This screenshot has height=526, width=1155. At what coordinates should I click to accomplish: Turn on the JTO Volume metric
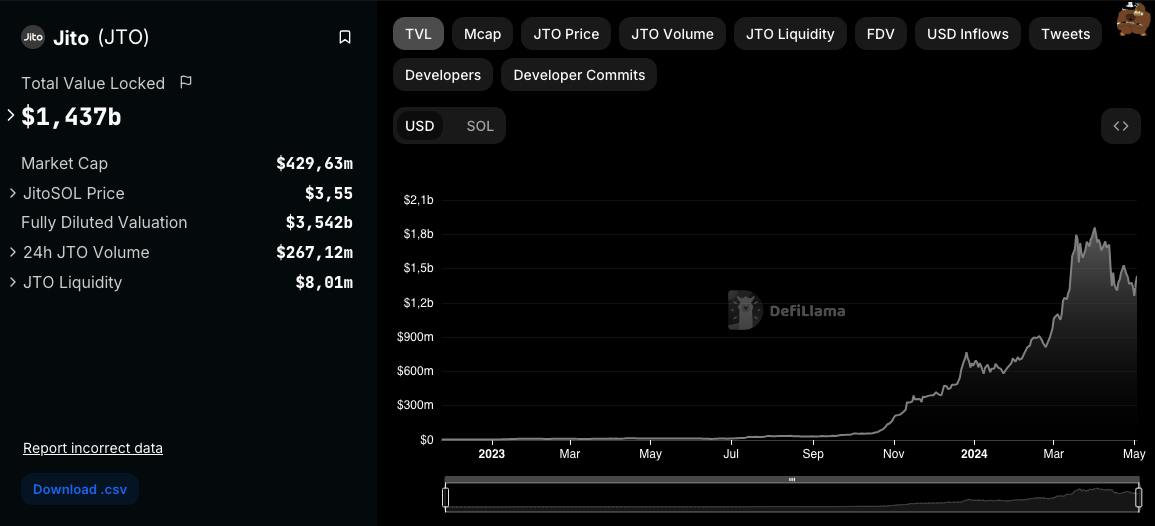click(672, 34)
